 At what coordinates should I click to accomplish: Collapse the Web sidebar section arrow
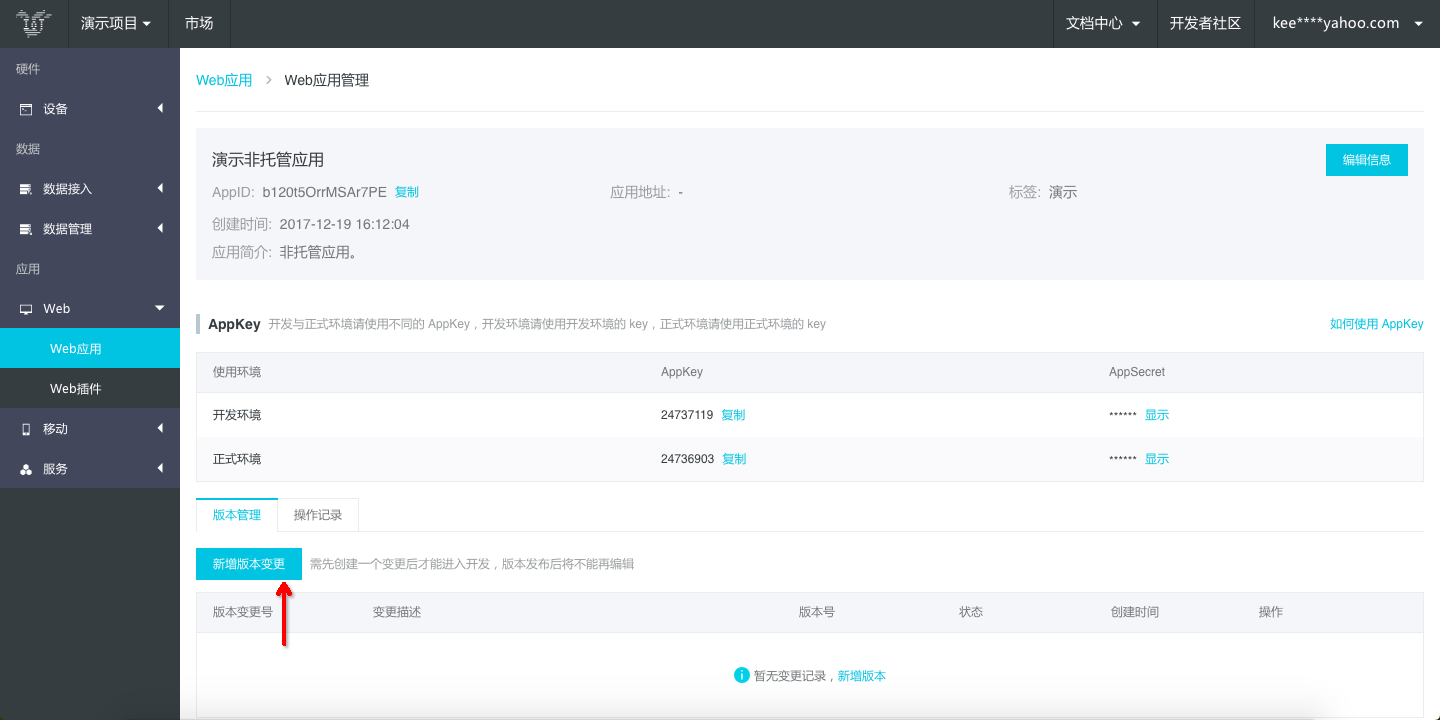click(x=160, y=308)
